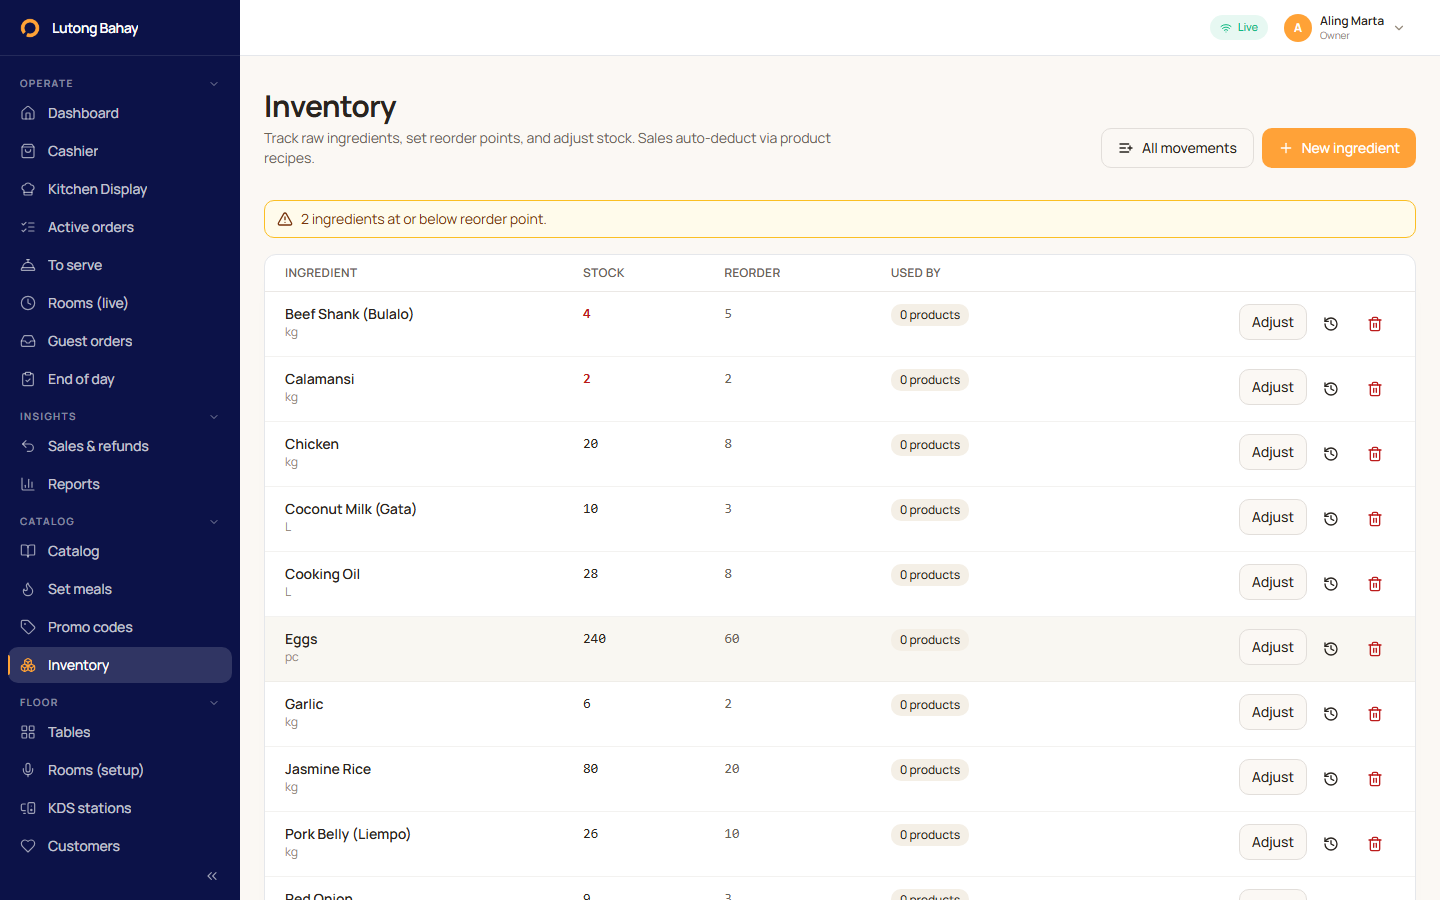Collapse the sidebar with double-chevron icon

[212, 876]
